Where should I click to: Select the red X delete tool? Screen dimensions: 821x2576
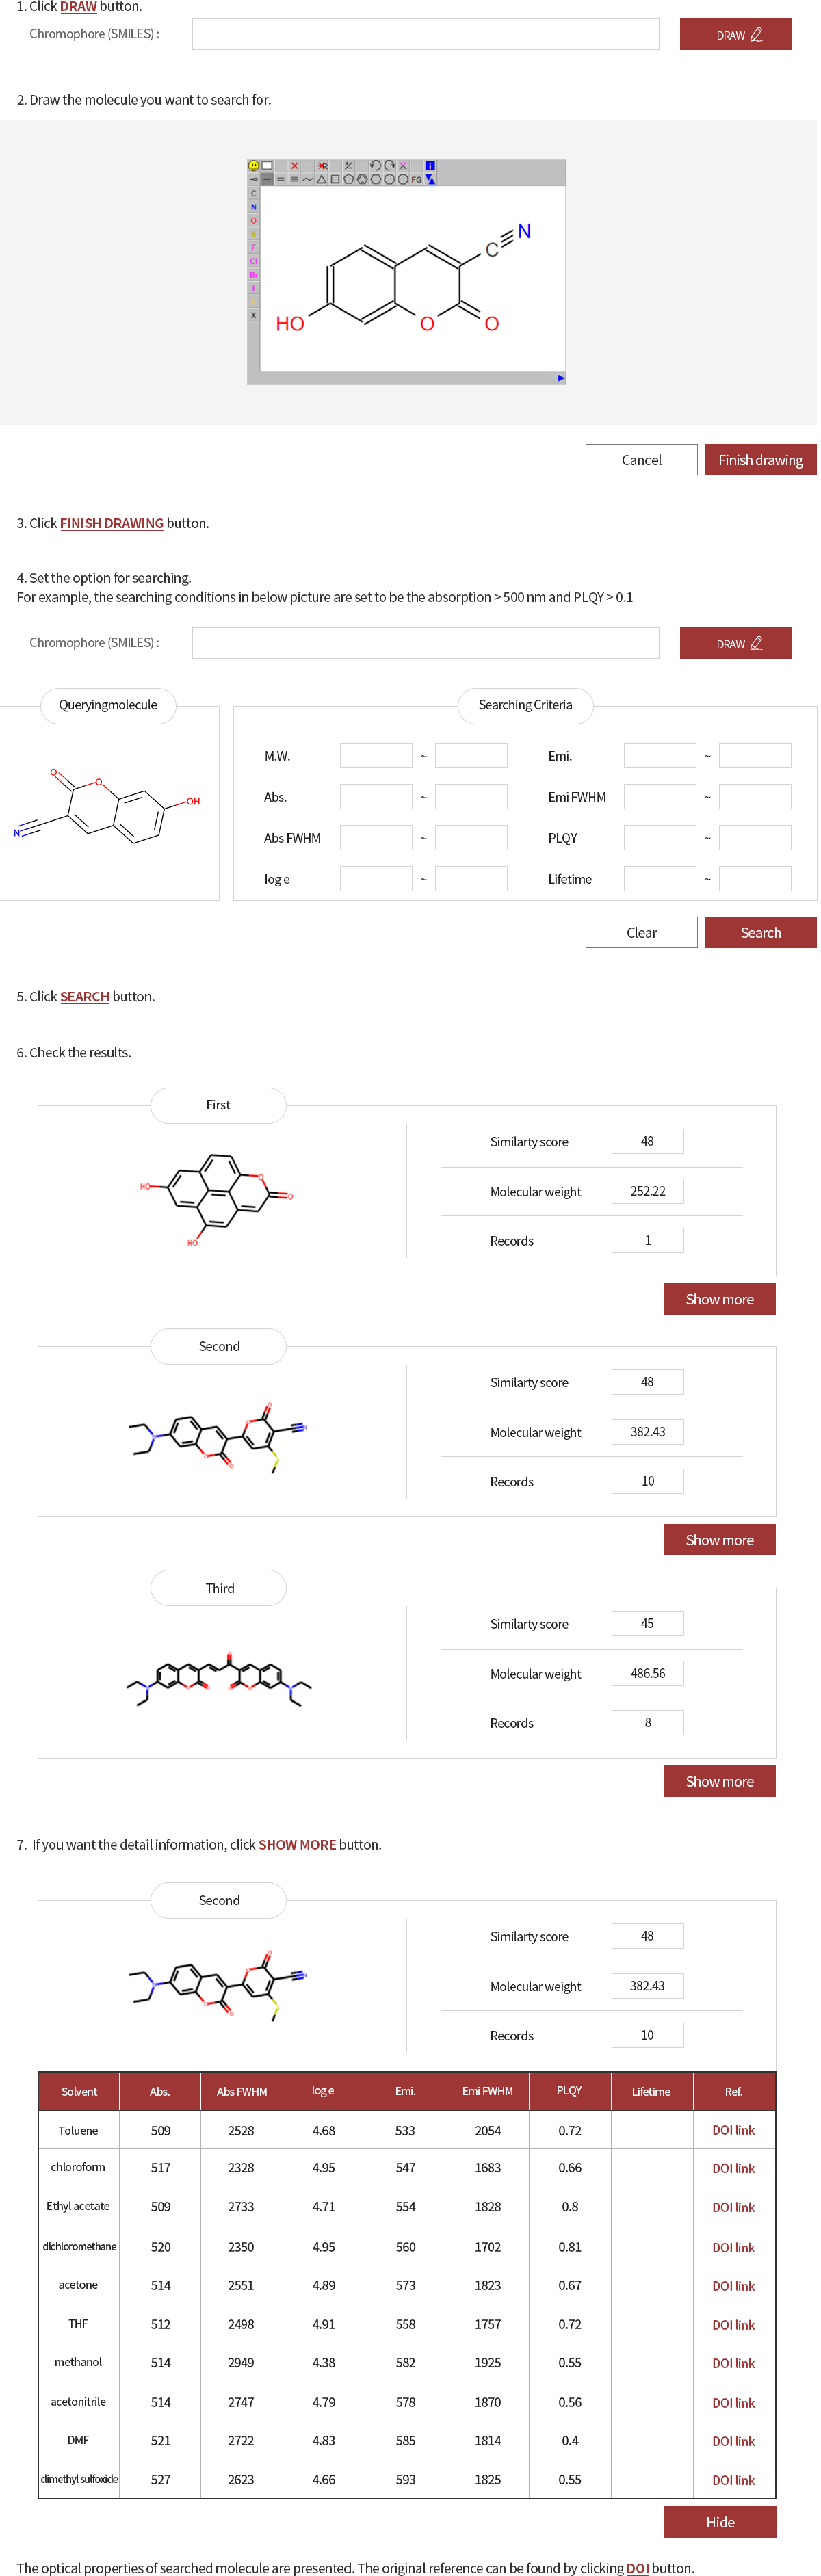coord(295,166)
